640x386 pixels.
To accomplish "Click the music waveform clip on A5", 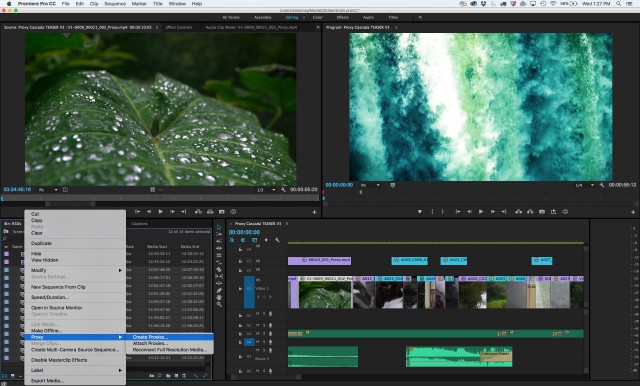I will point(459,357).
